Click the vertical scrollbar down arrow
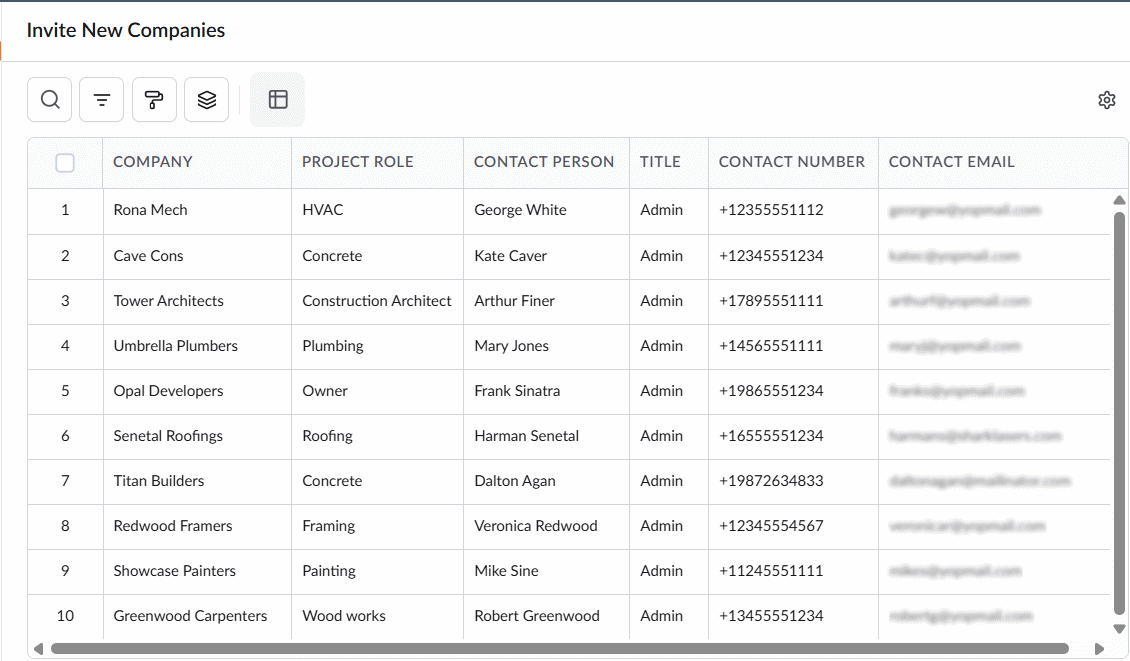 pyautogui.click(x=1119, y=629)
